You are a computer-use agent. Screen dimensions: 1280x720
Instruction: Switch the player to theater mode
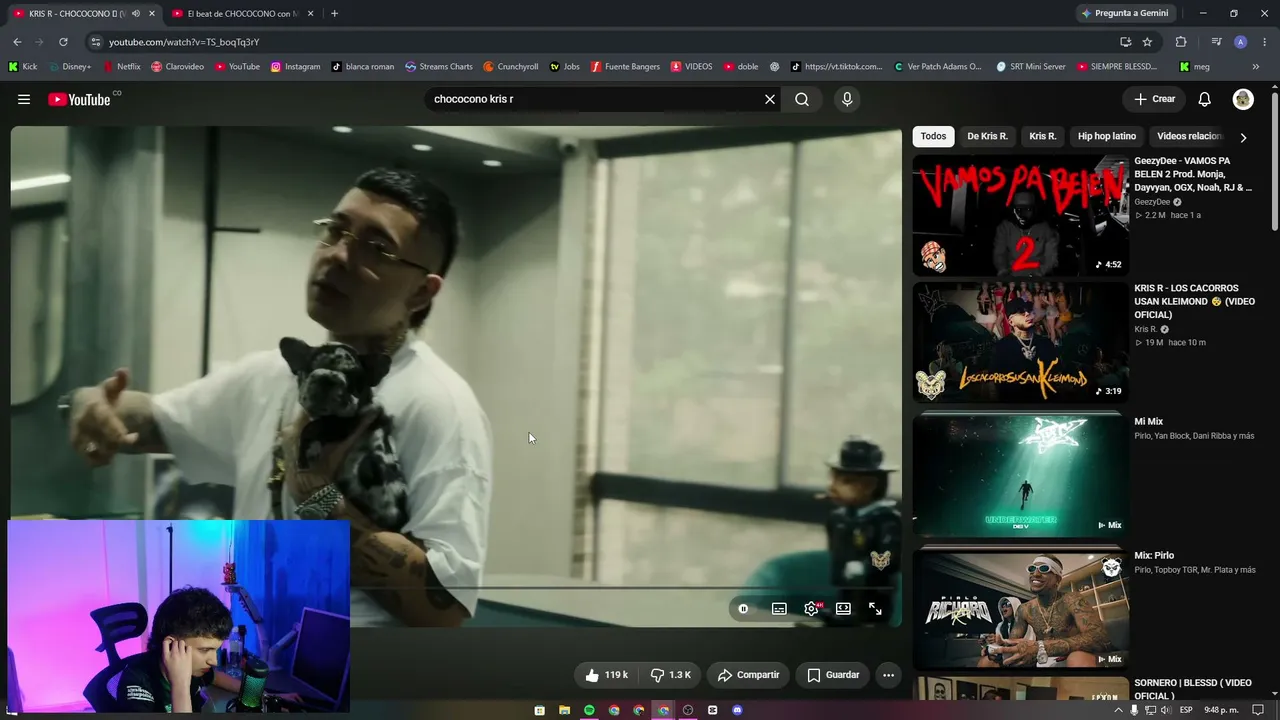click(x=843, y=608)
